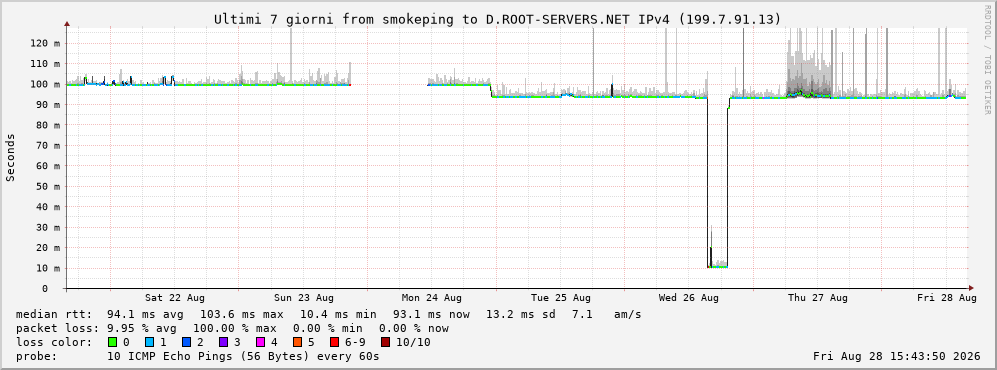Click the magenta loss color 4 swatch
This screenshot has width=997, height=370.
(261, 342)
